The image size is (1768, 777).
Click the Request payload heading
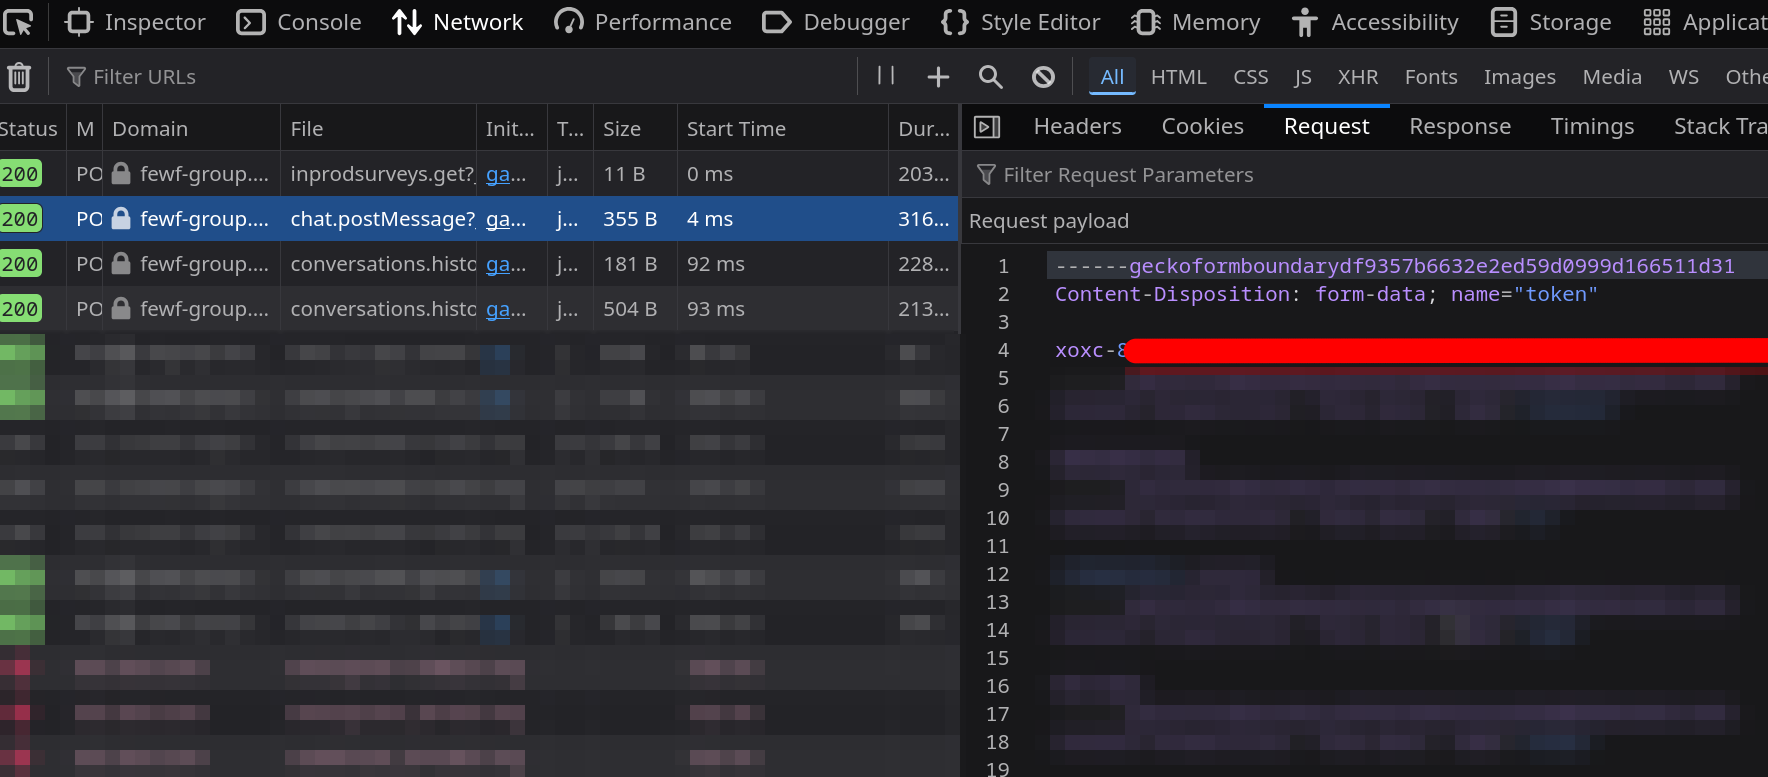pos(1049,221)
